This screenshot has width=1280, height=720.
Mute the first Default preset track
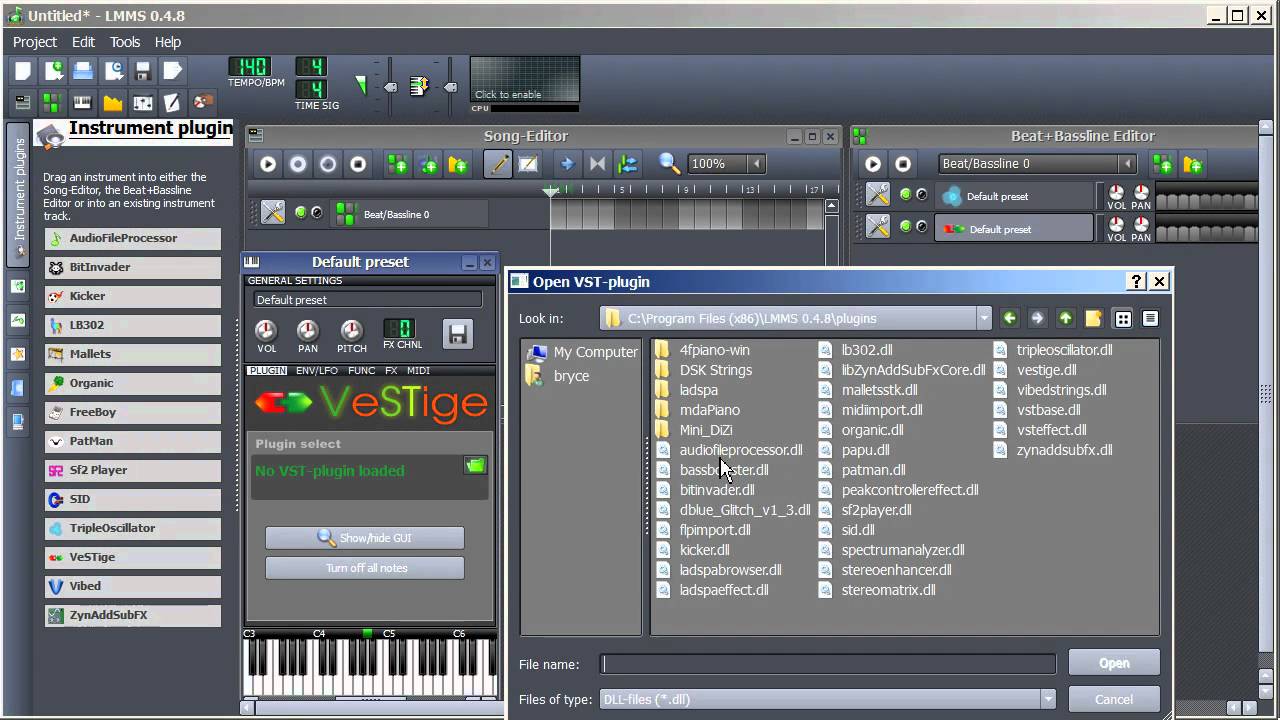tap(905, 195)
